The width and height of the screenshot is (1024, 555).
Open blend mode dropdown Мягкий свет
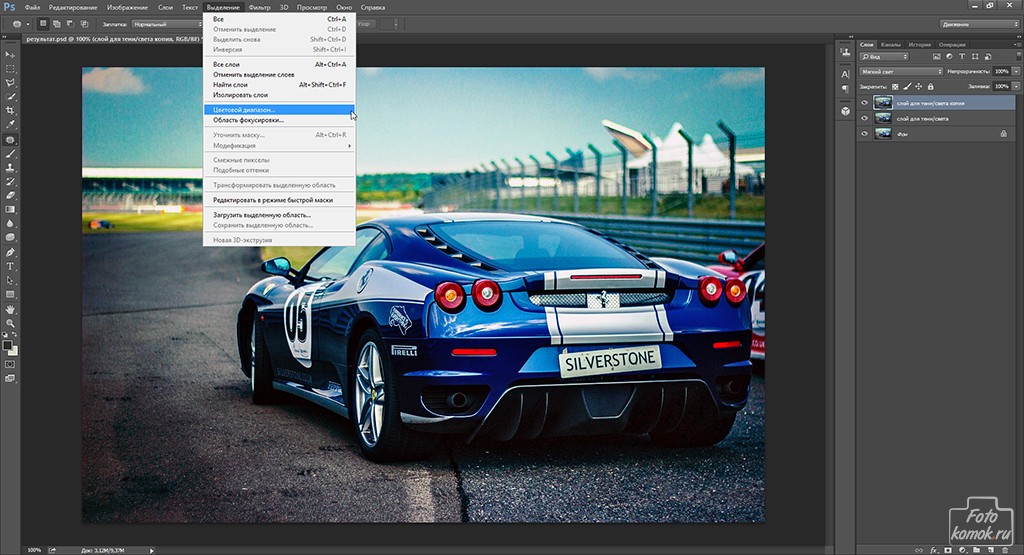901,71
